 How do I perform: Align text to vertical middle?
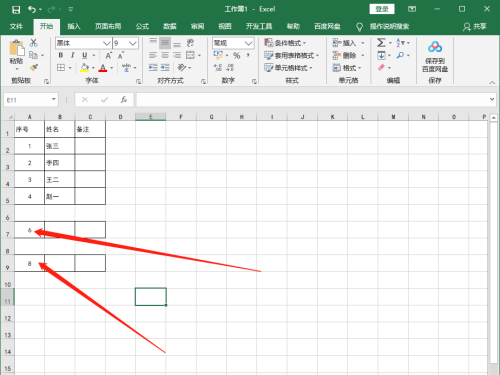[165, 43]
